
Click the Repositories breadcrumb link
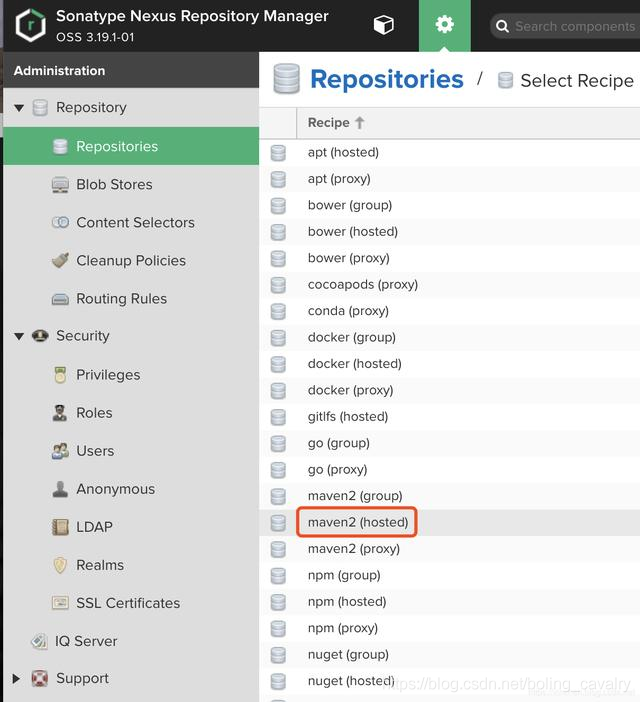click(387, 79)
